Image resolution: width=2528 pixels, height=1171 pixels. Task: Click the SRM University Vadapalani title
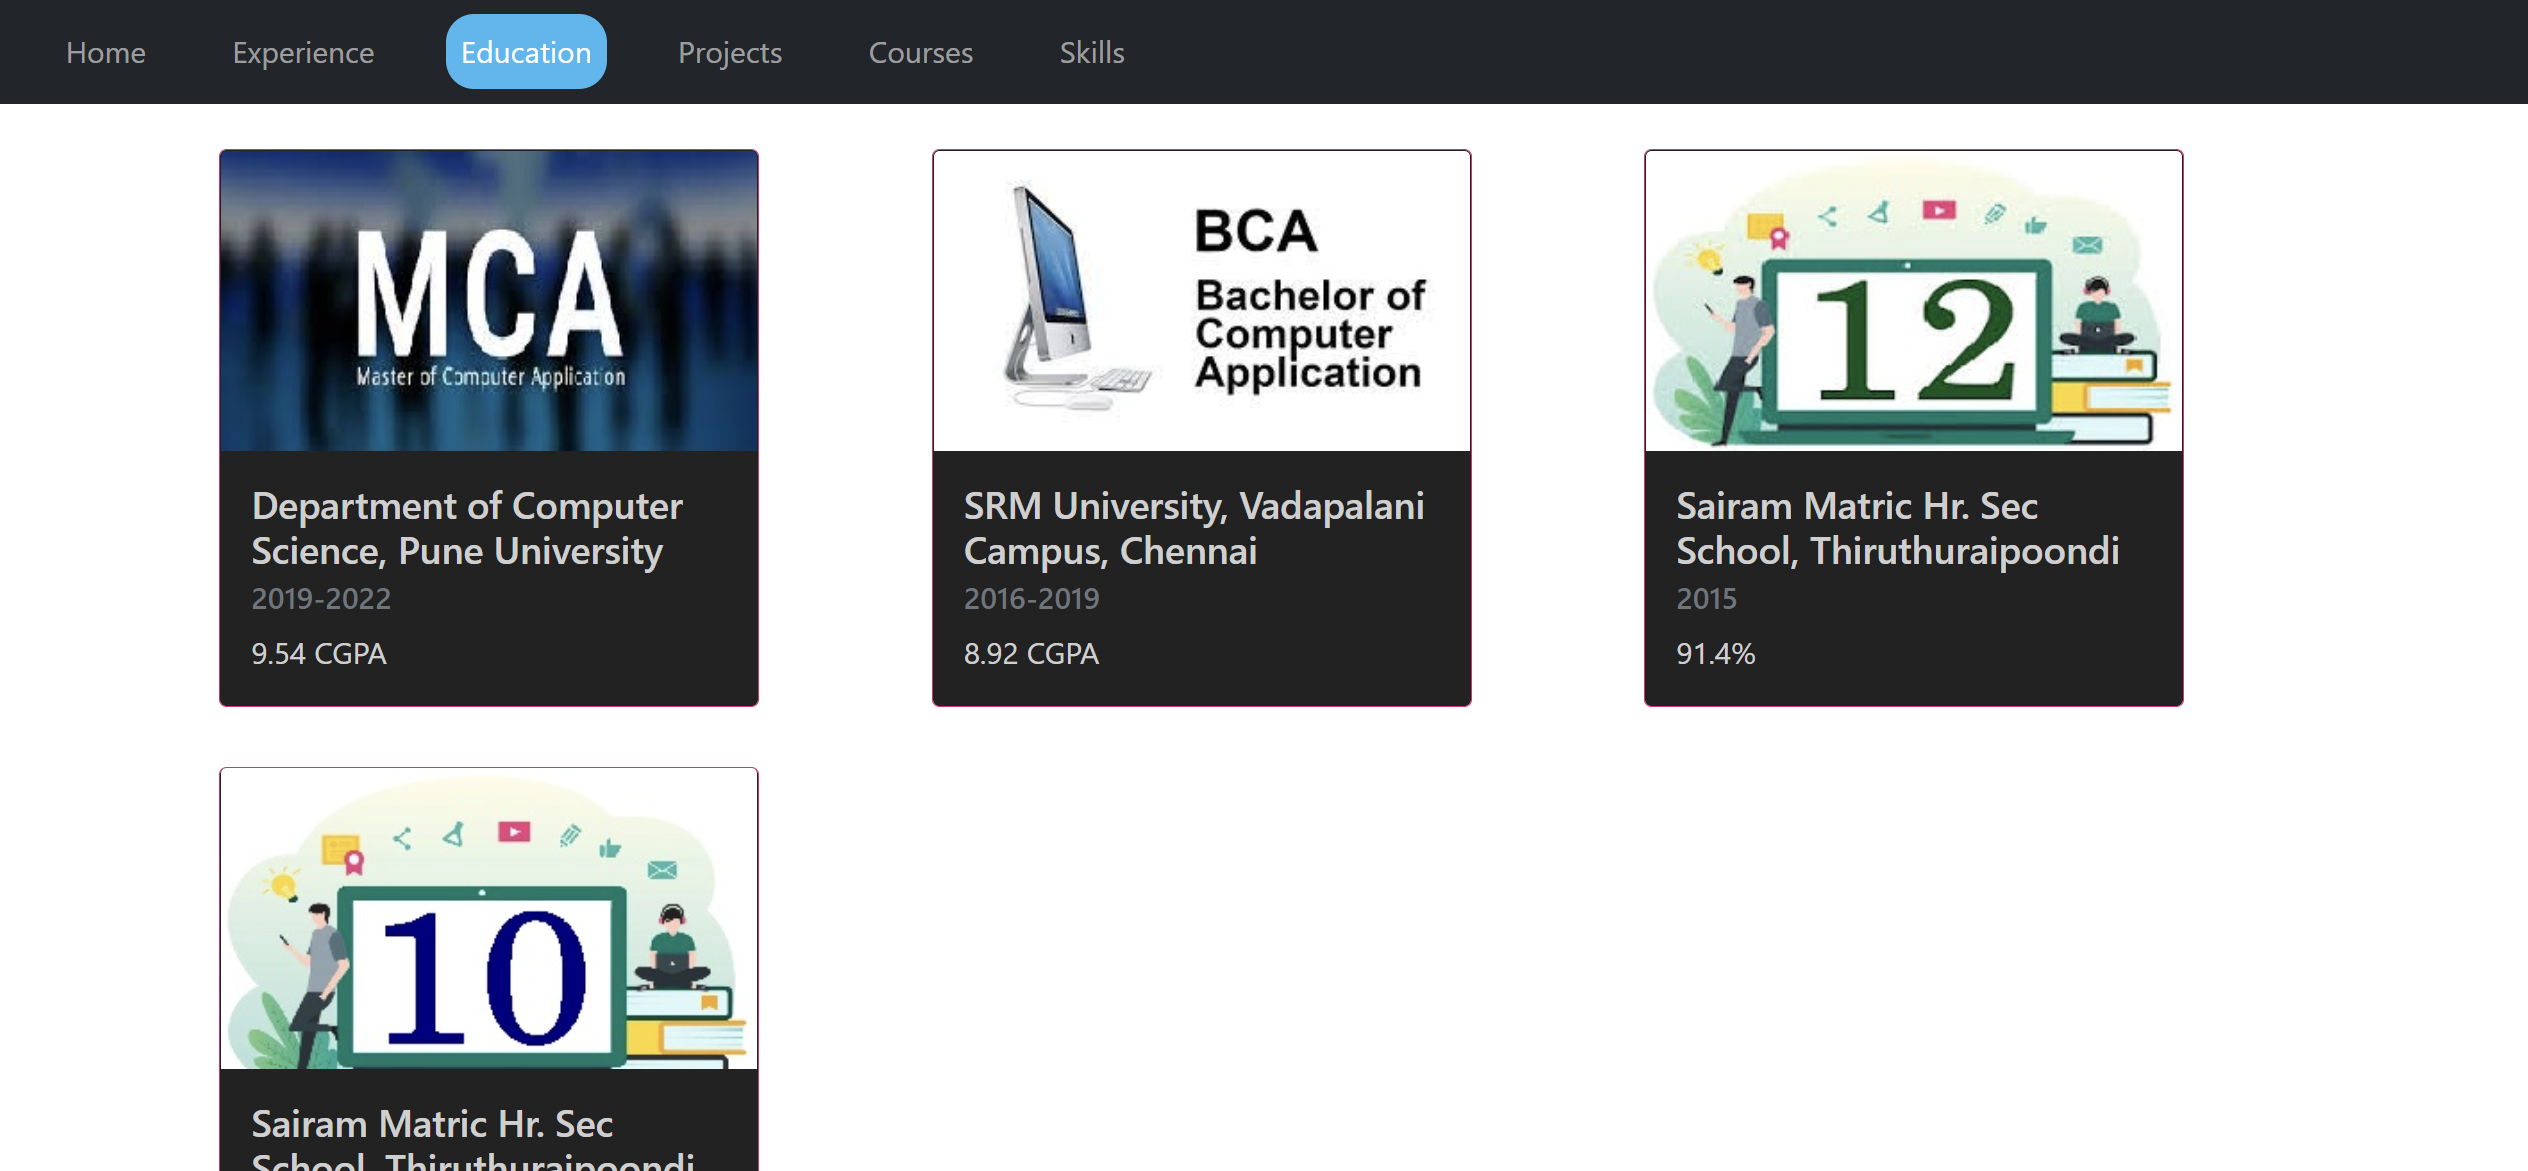click(x=1194, y=528)
